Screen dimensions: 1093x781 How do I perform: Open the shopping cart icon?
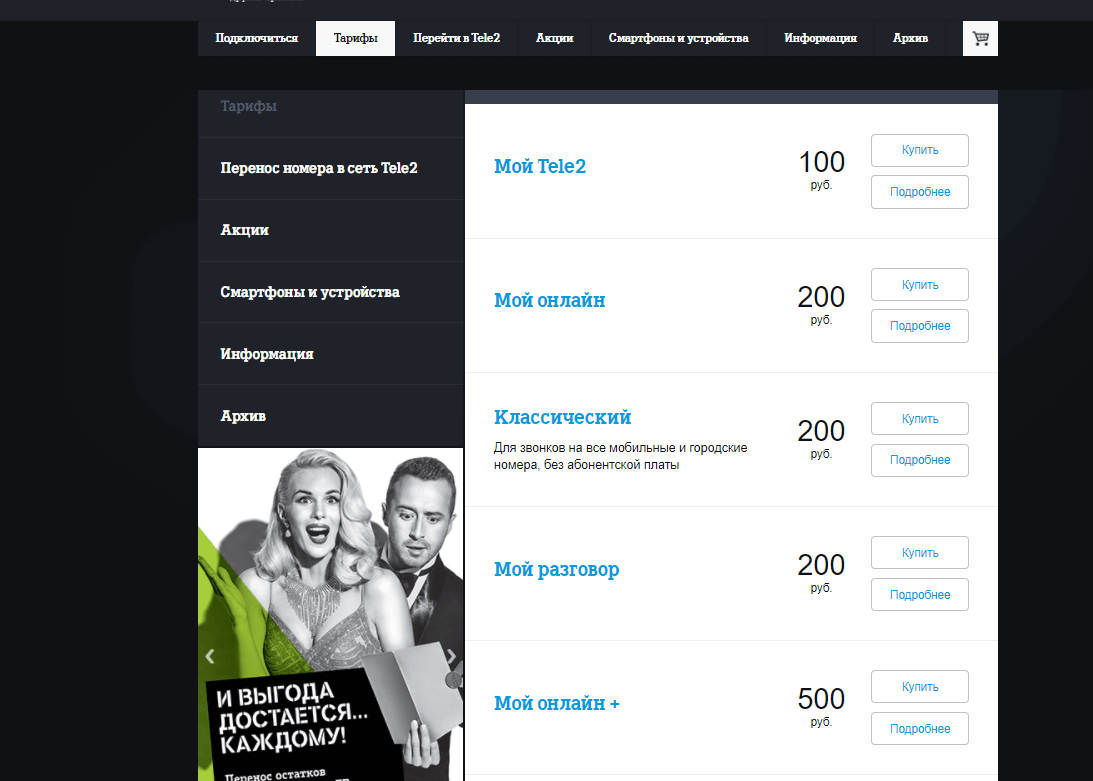[980, 38]
